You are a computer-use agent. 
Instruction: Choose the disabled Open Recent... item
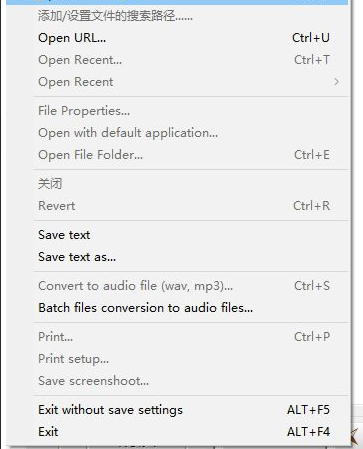(x=177, y=60)
